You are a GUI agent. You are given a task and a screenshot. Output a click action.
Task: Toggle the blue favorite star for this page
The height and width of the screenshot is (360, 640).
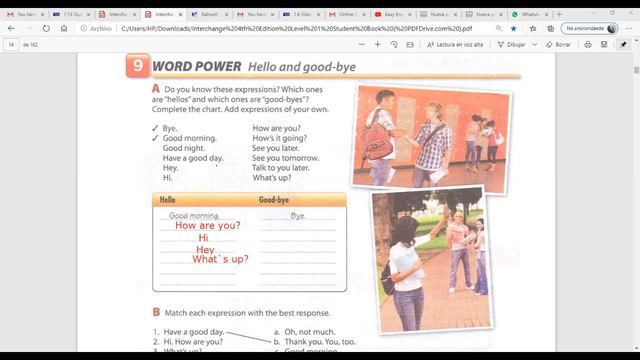514,29
